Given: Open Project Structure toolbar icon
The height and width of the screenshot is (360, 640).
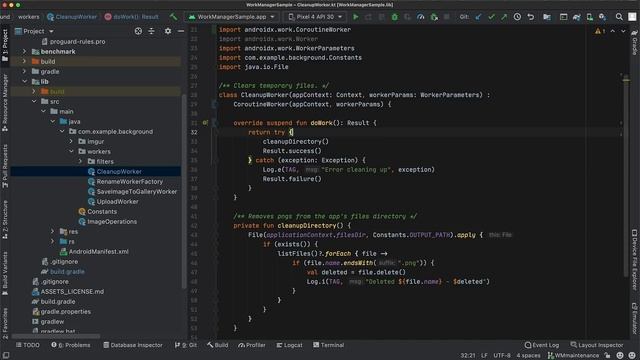Looking at the screenshot, I should click(x=547, y=17).
